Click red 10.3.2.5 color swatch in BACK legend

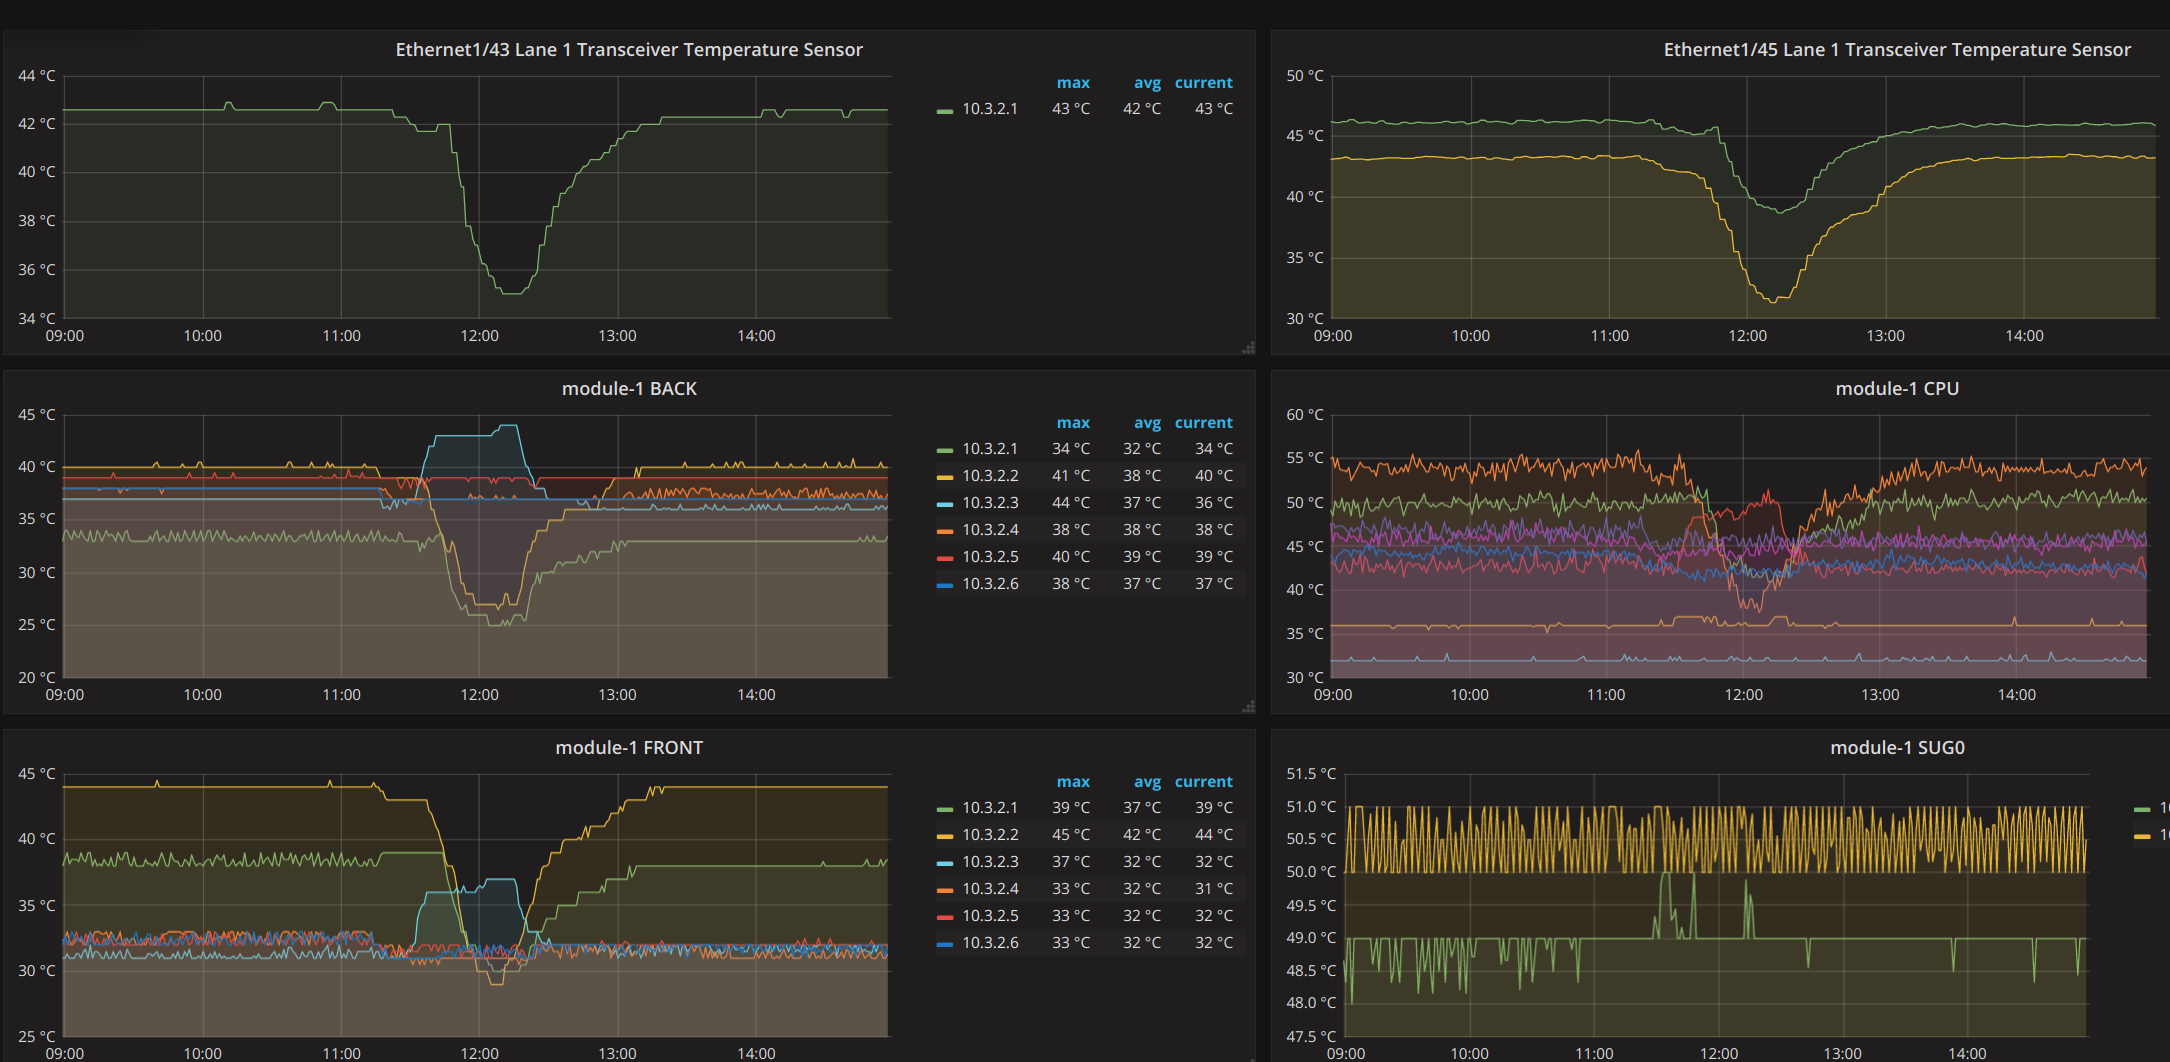(945, 559)
